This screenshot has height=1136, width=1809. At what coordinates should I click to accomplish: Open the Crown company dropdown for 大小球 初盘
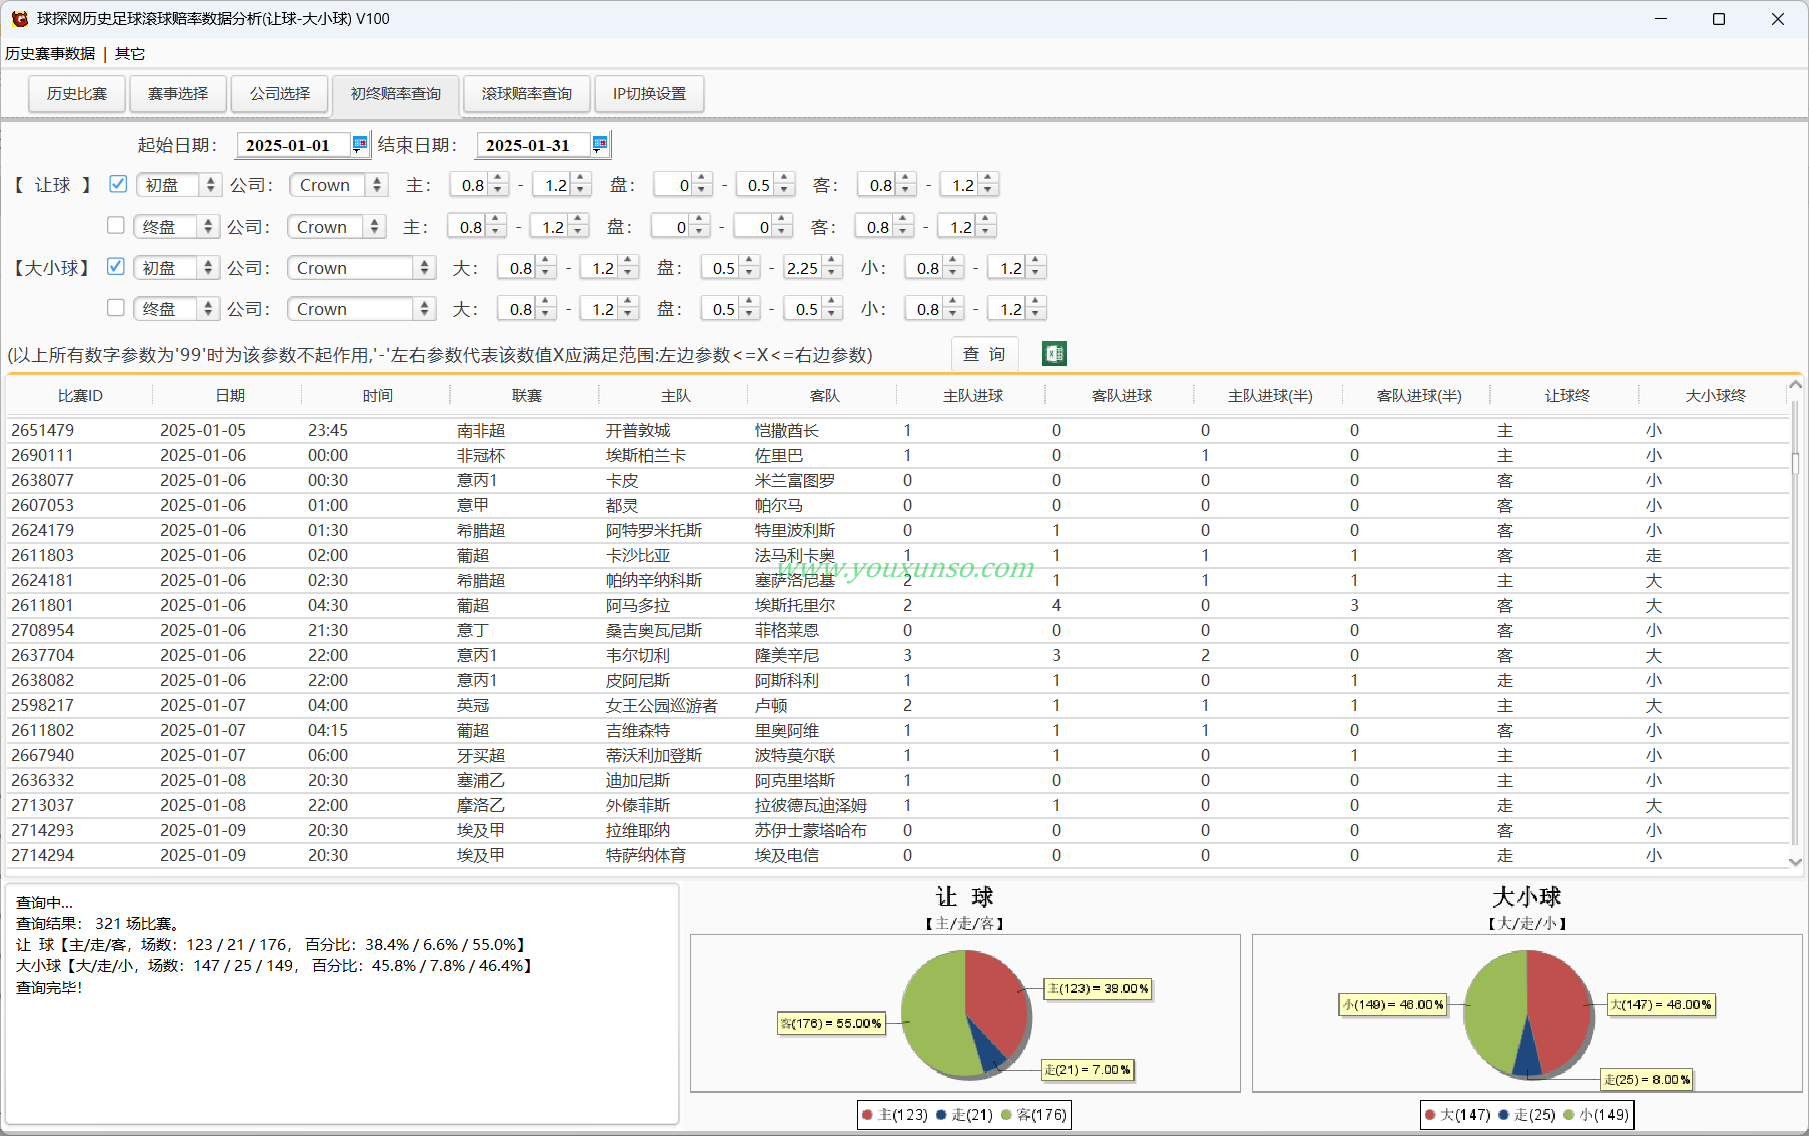(361, 268)
